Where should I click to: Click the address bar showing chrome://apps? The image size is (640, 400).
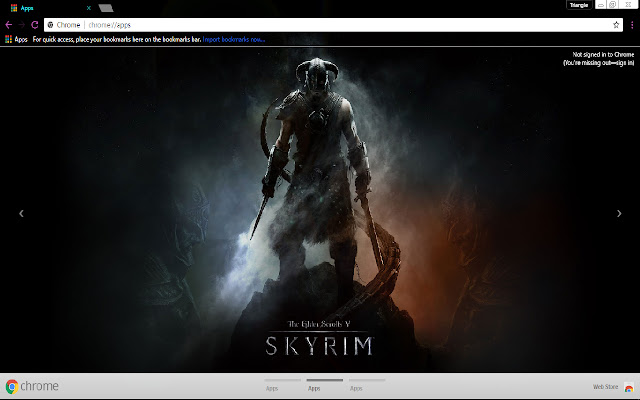click(x=300, y=24)
